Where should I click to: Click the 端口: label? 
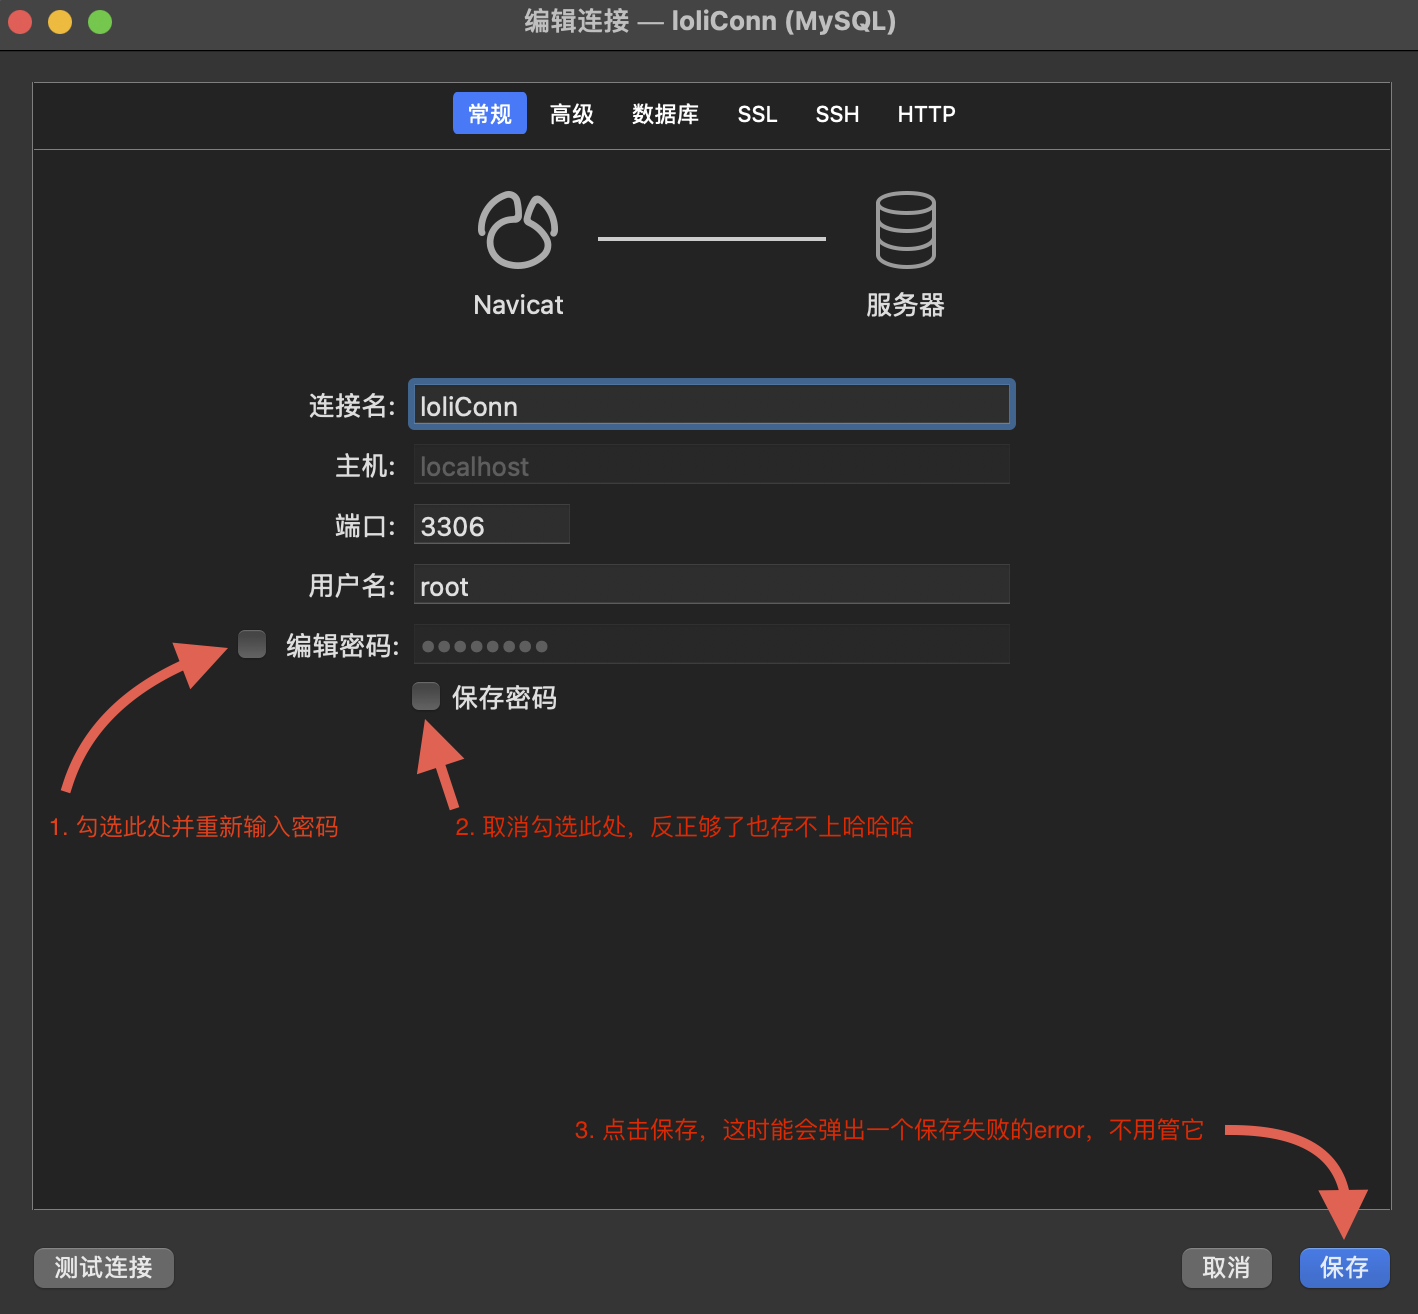pos(366,526)
